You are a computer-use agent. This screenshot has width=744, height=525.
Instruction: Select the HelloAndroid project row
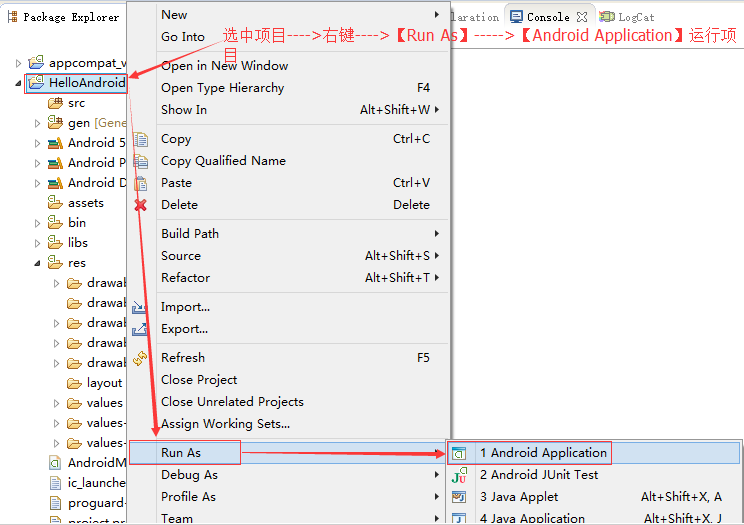76,83
